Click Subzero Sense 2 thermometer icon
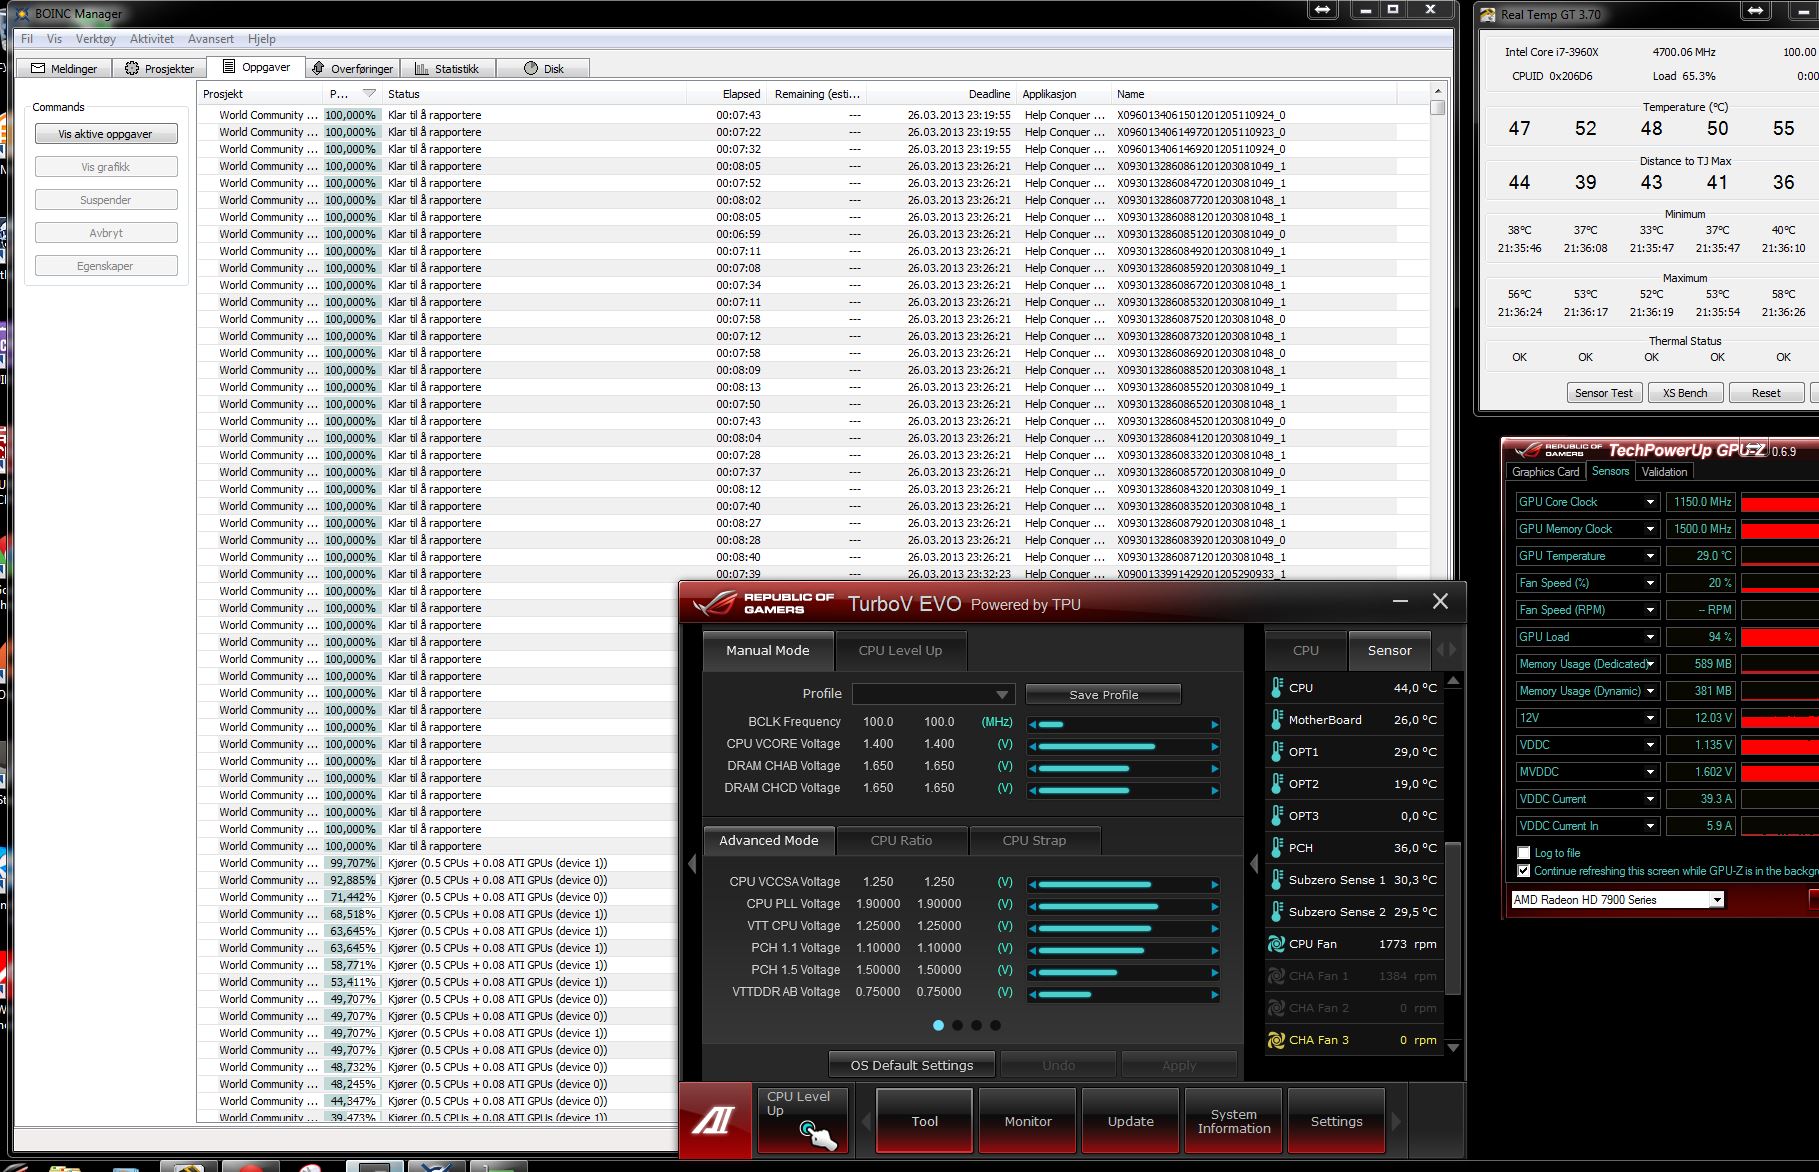The height and width of the screenshot is (1172, 1819). (x=1277, y=912)
